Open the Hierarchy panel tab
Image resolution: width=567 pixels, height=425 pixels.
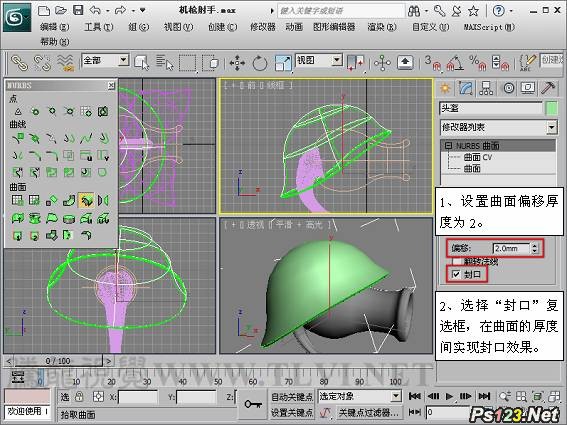click(486, 88)
